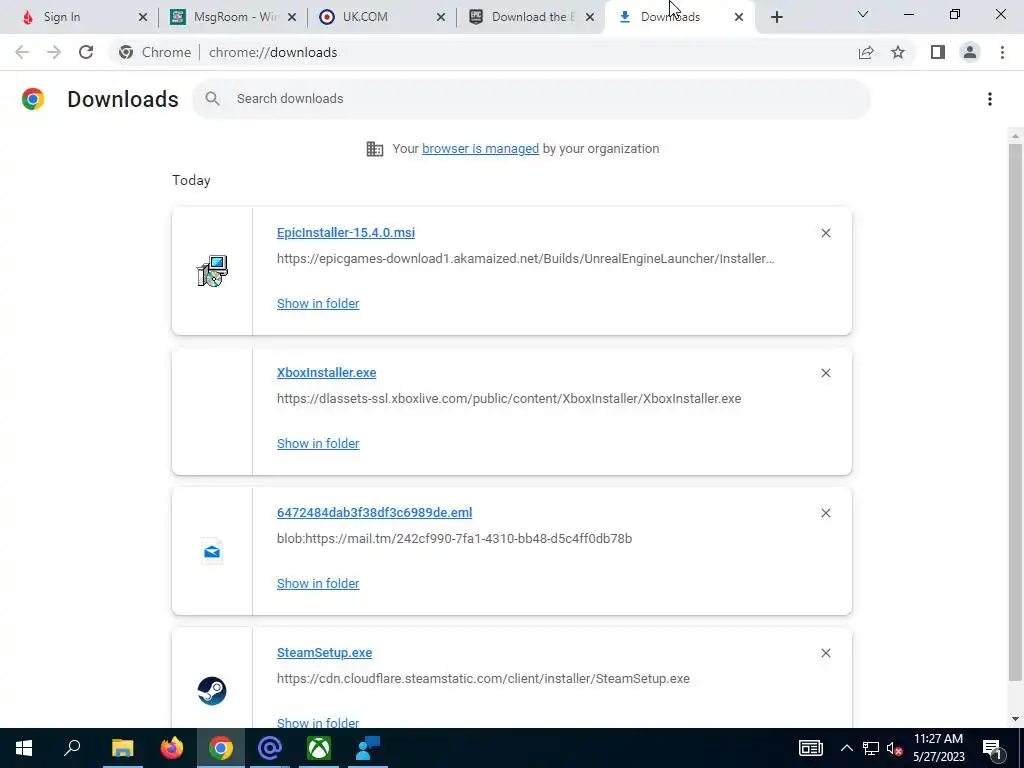Open the news widget tray icon
The image size is (1024, 768).
point(810,748)
